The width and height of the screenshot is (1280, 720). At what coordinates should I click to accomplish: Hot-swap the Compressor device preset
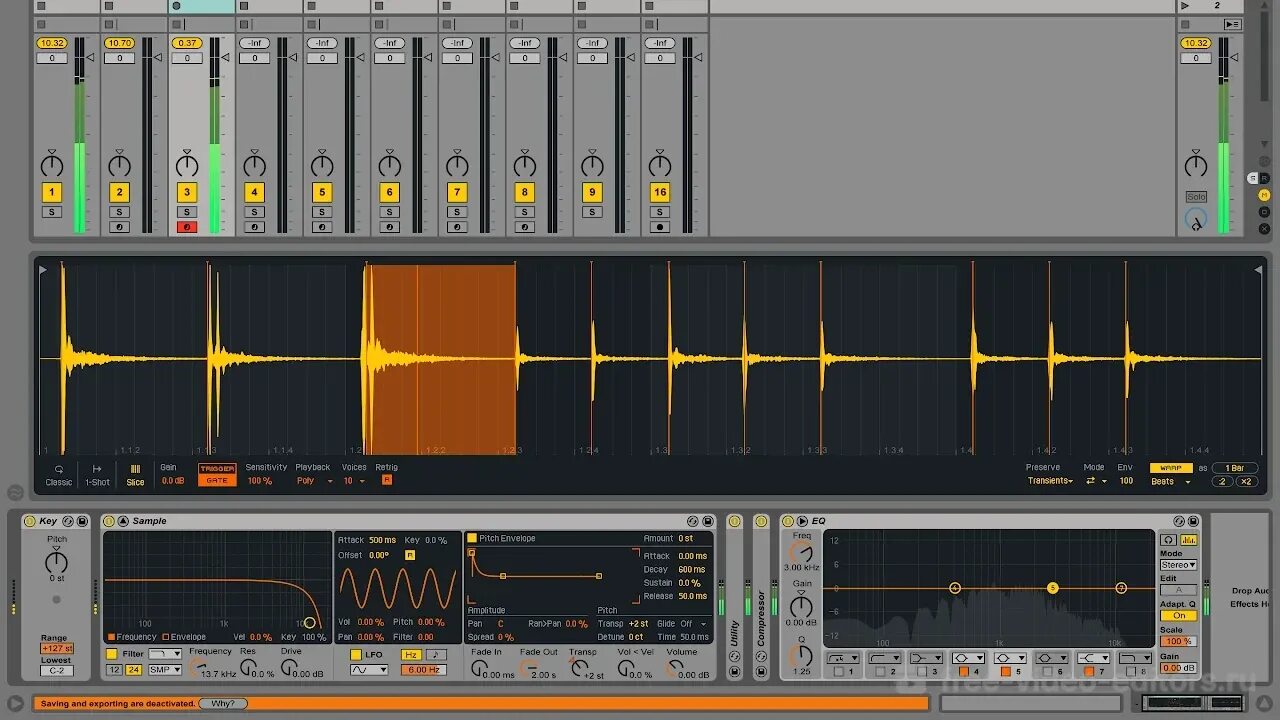point(761,657)
